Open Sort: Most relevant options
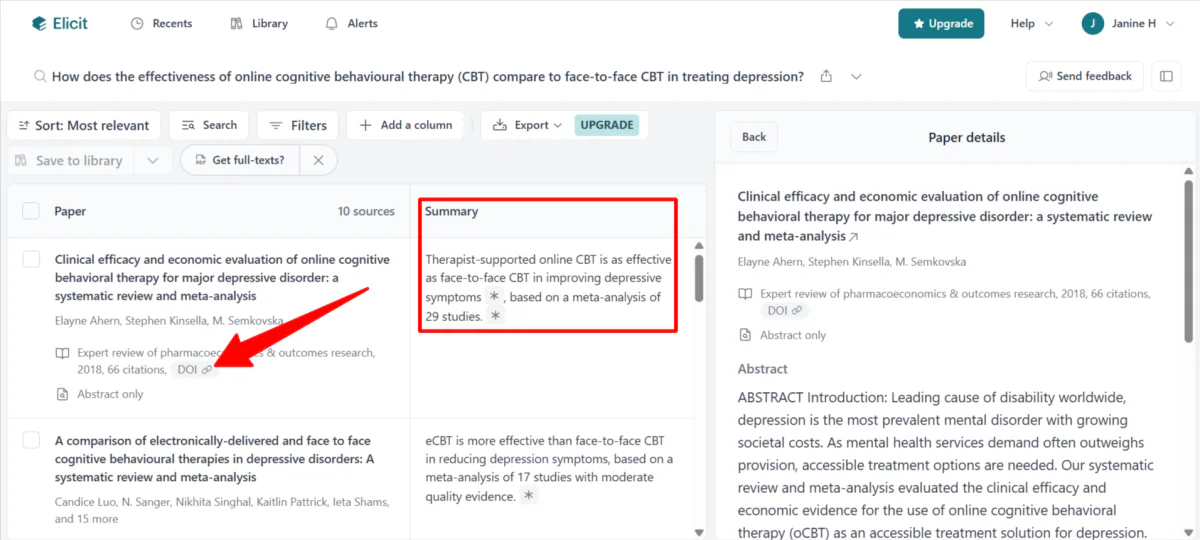This screenshot has width=1200, height=540. point(83,125)
